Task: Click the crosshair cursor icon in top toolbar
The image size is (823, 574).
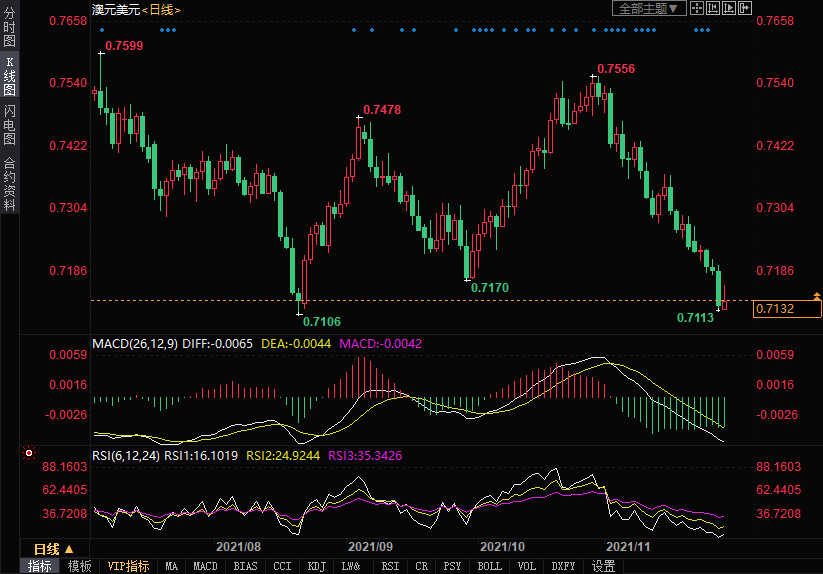Action: (x=698, y=8)
